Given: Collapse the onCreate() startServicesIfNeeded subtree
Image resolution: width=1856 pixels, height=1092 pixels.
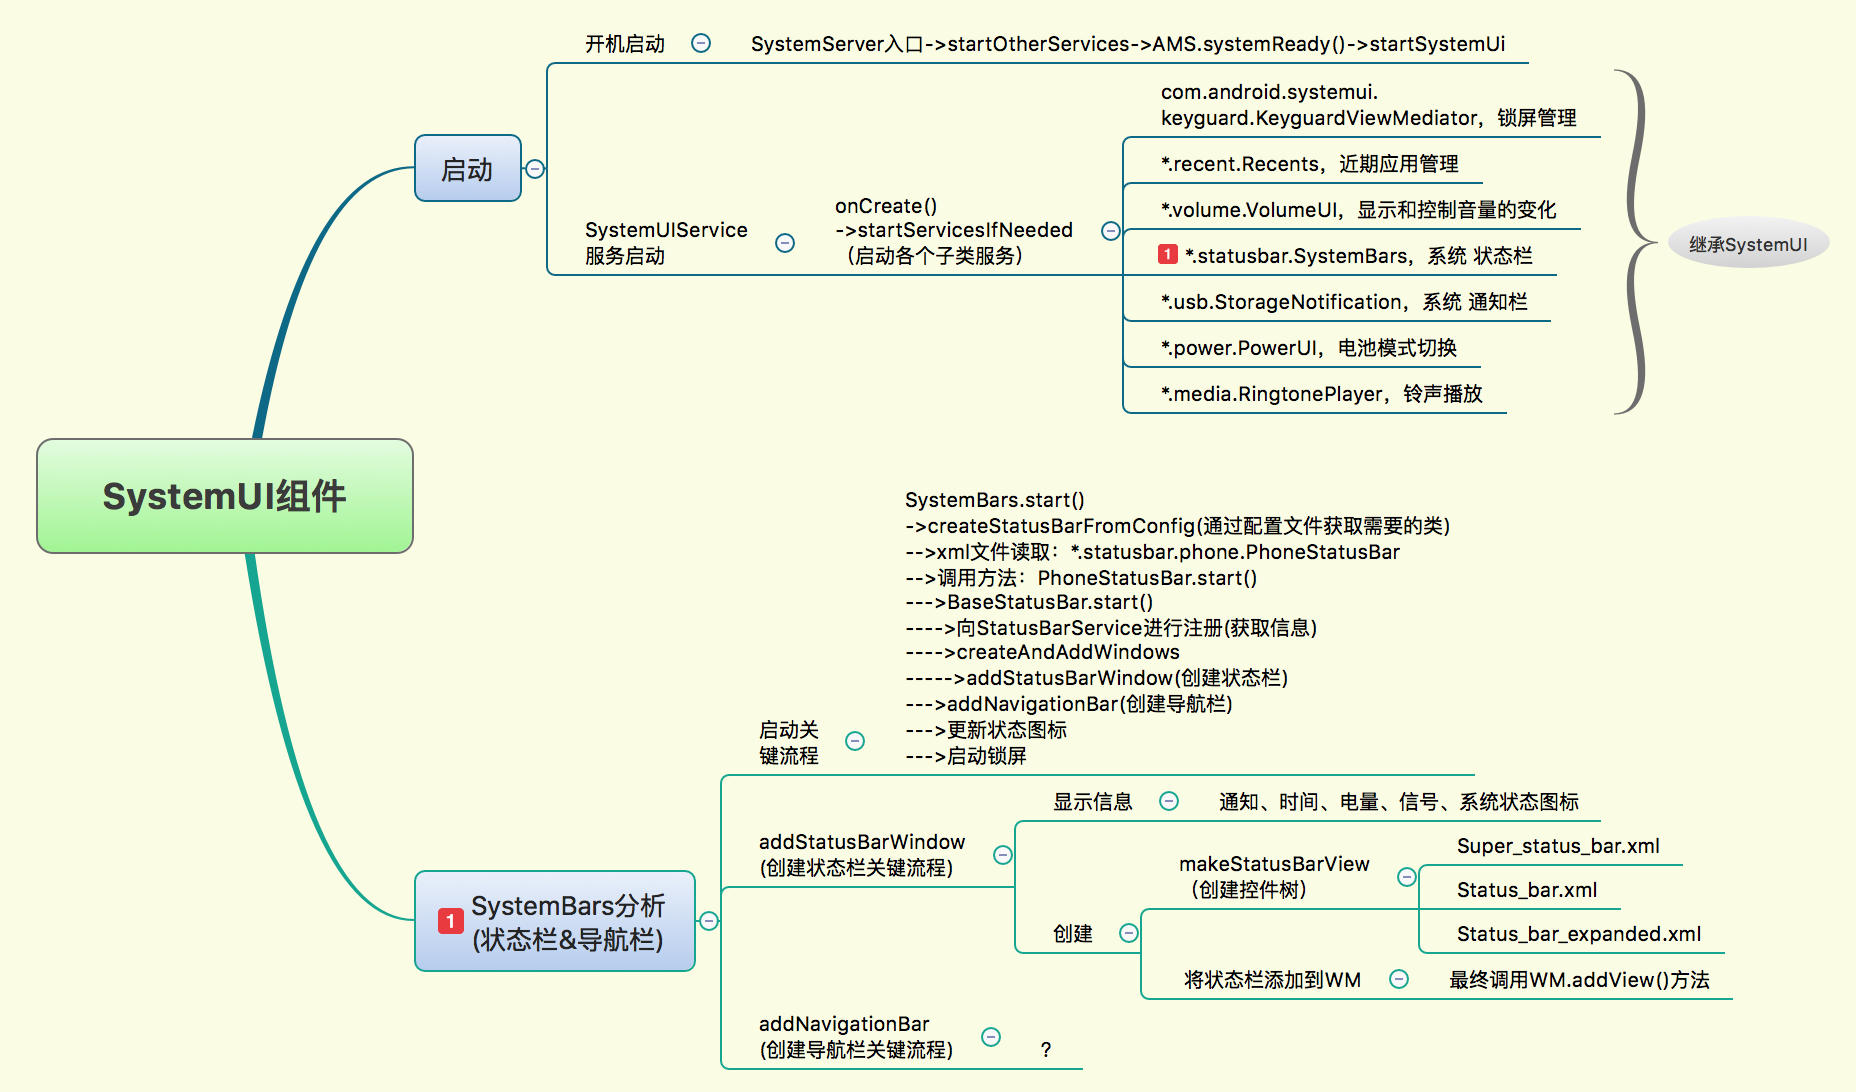Looking at the screenshot, I should coord(1110,230).
